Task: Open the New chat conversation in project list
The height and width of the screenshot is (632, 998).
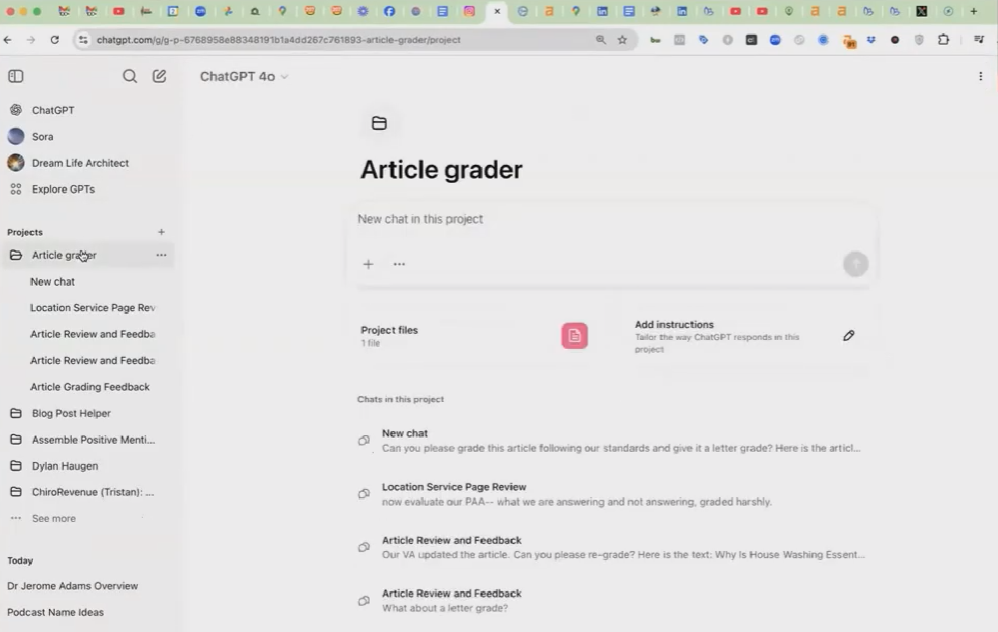Action: point(611,440)
